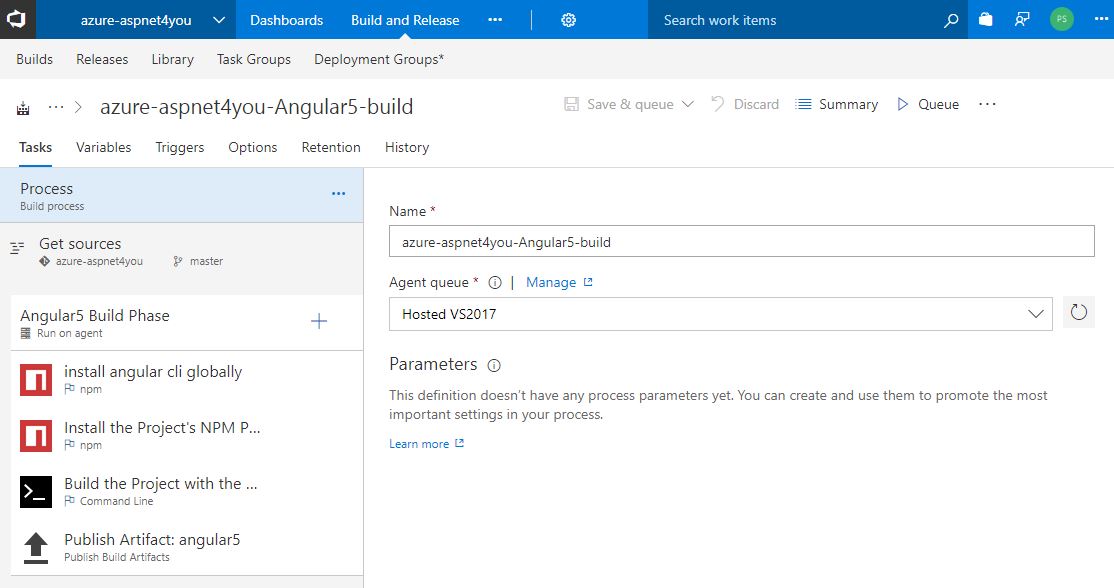Open the Dashboards hub
The image size is (1114, 588).
(x=286, y=20)
